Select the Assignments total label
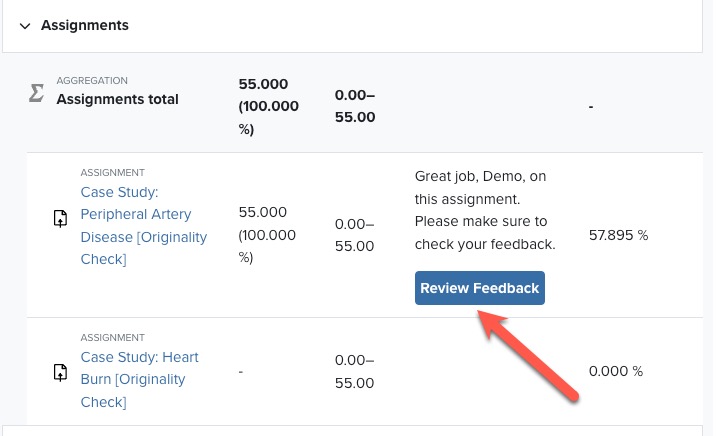The height and width of the screenshot is (436, 718). point(117,99)
